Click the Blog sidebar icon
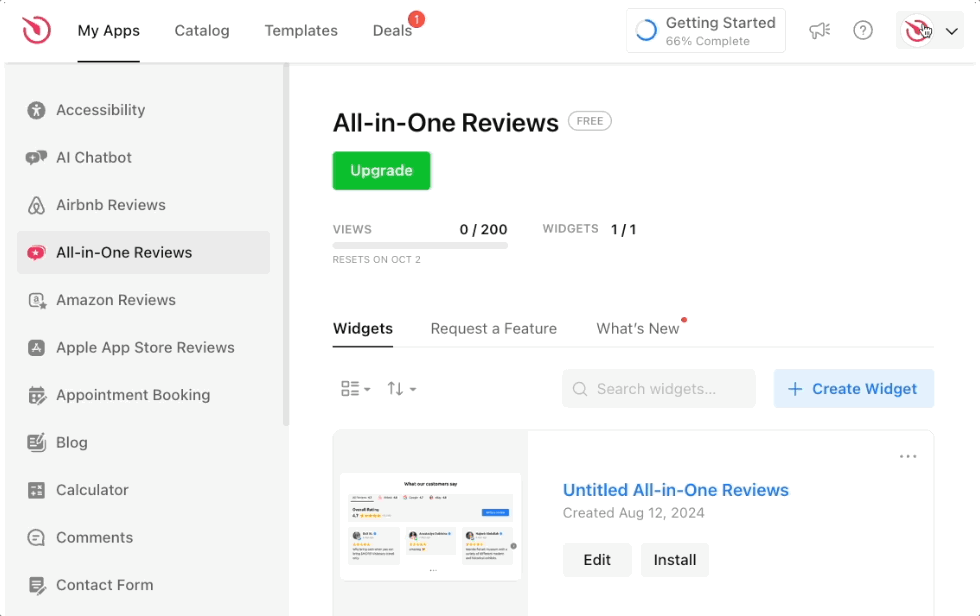The width and height of the screenshot is (980, 616). coord(37,442)
